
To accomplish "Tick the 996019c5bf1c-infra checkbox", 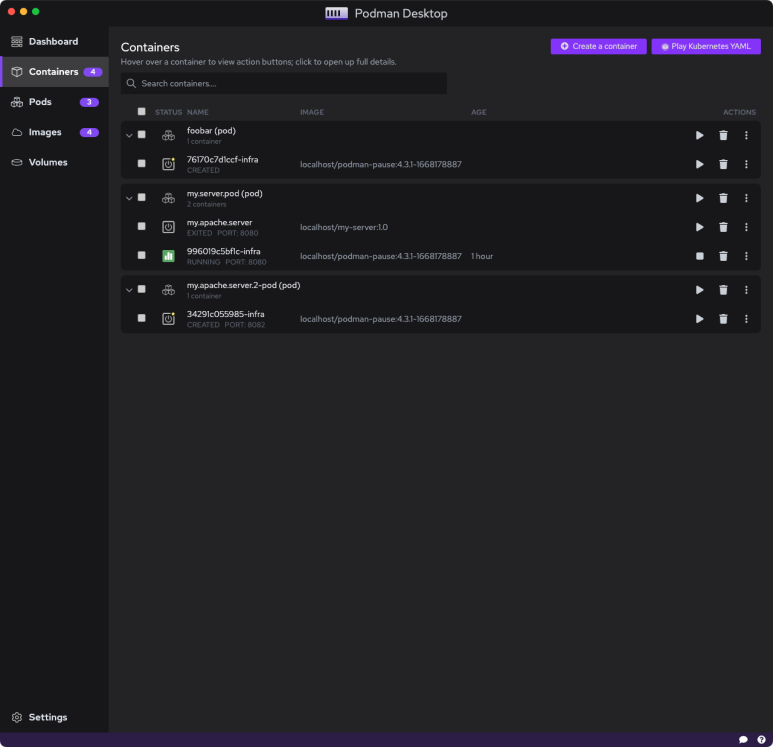I will [x=141, y=255].
